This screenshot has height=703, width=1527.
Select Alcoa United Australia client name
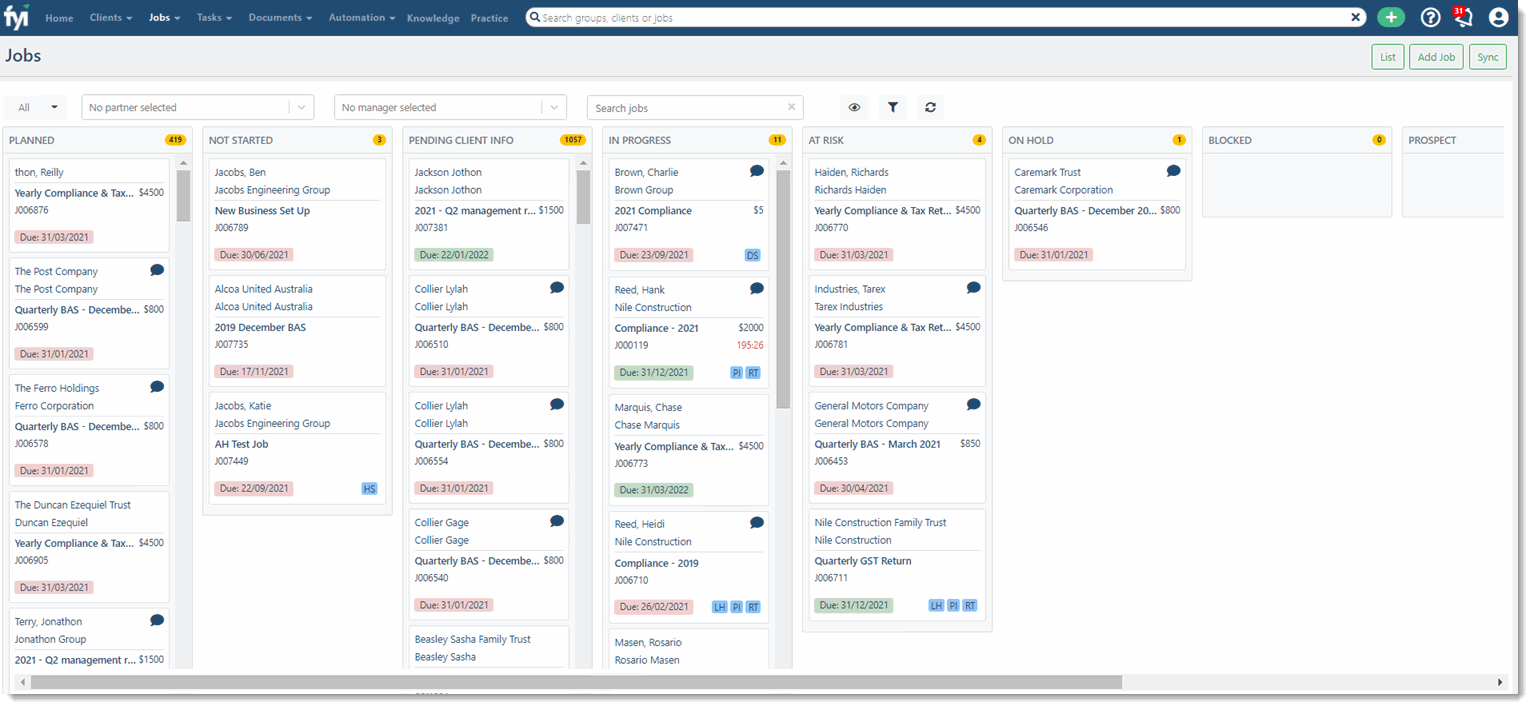[x=263, y=289]
